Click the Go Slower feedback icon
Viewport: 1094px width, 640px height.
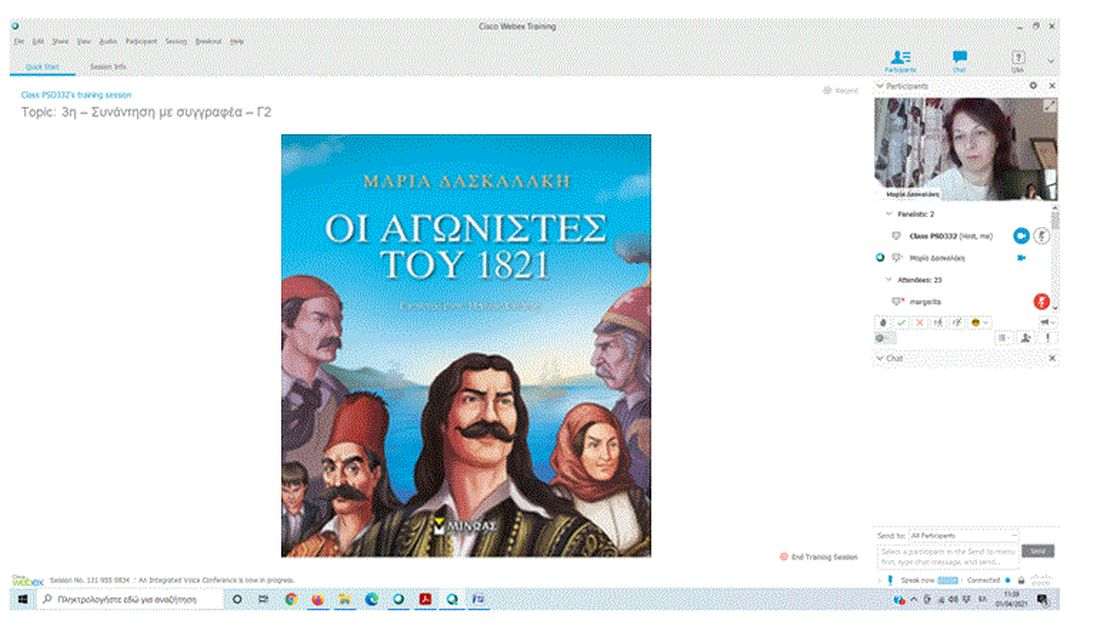pos(957,322)
